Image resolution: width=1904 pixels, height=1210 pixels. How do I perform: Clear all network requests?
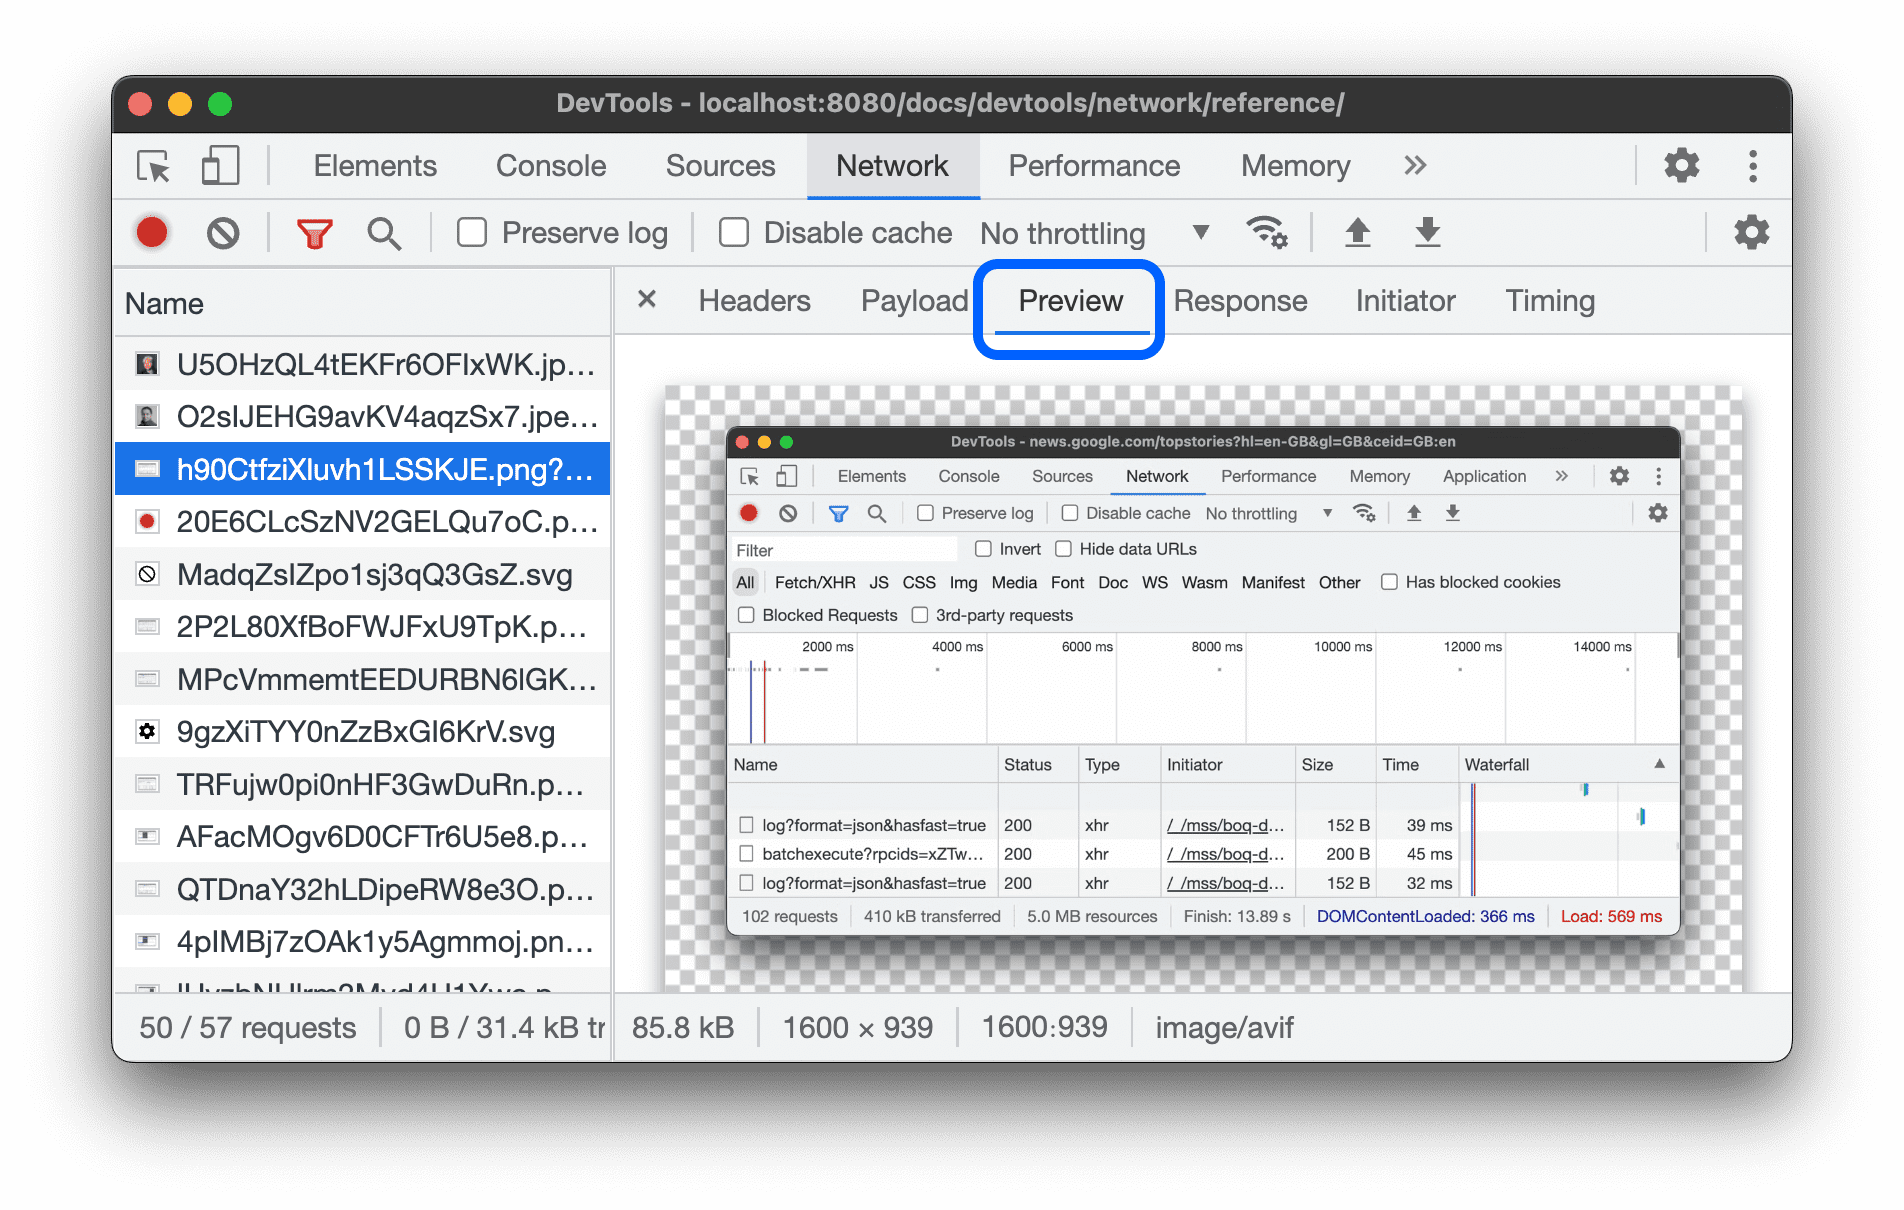point(223,232)
